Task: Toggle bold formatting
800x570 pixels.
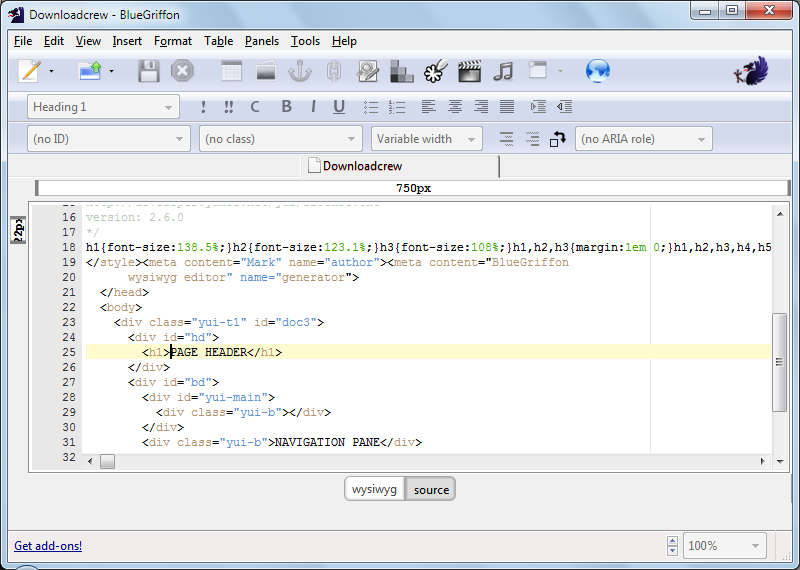Action: pyautogui.click(x=287, y=106)
